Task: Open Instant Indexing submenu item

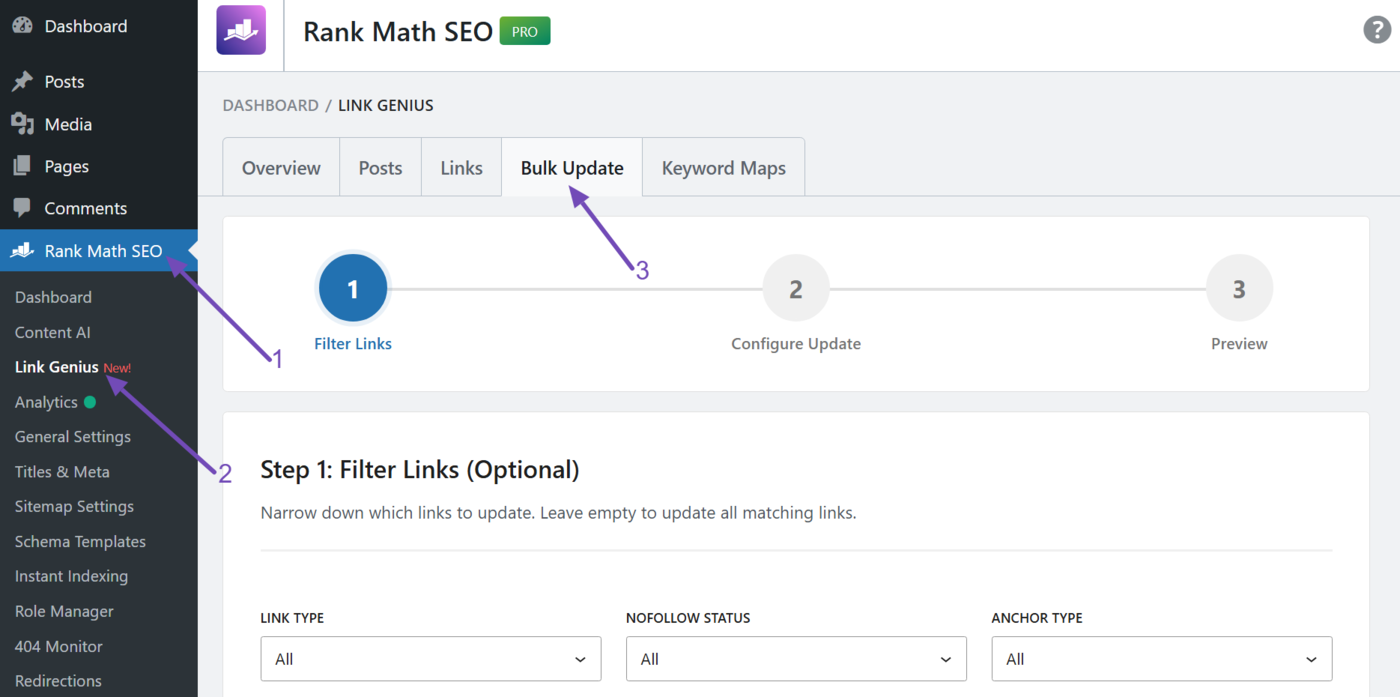Action: coord(71,576)
